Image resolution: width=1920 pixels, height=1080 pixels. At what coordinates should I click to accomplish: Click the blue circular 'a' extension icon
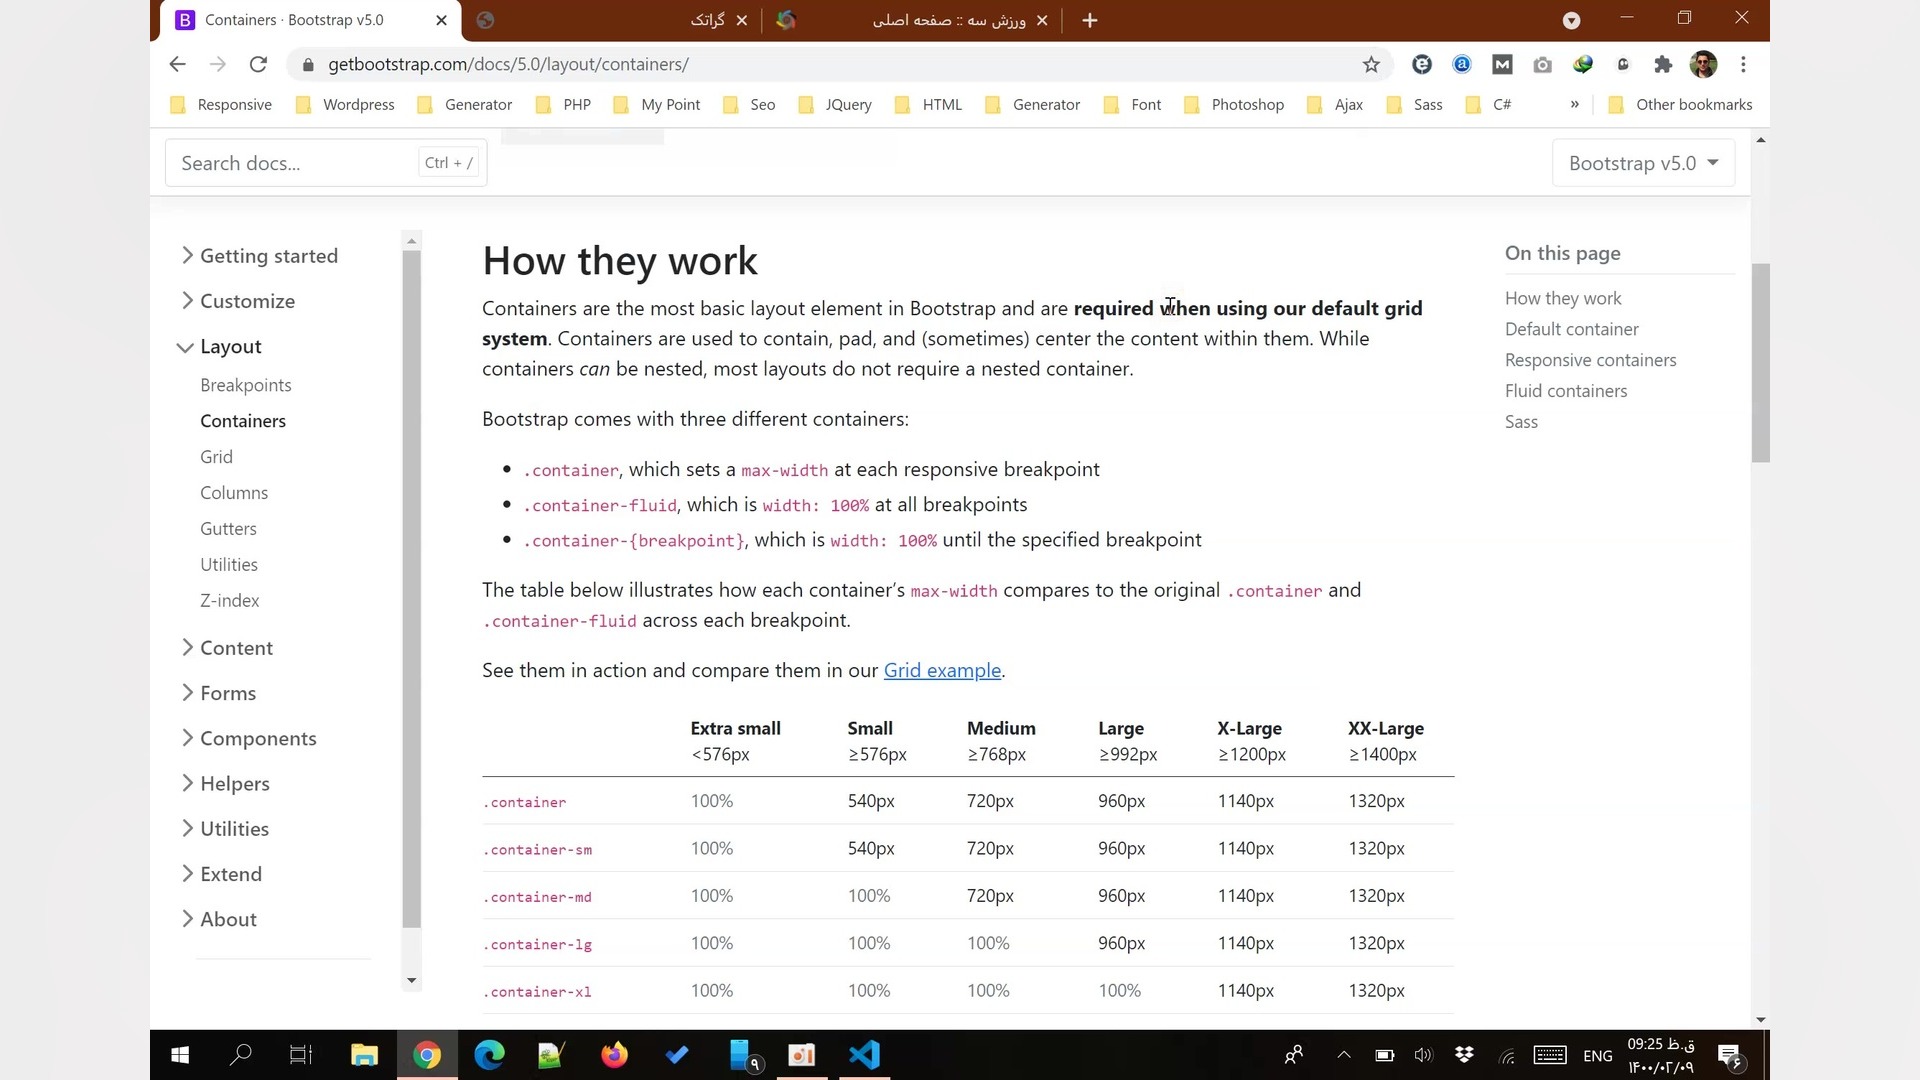[1462, 64]
